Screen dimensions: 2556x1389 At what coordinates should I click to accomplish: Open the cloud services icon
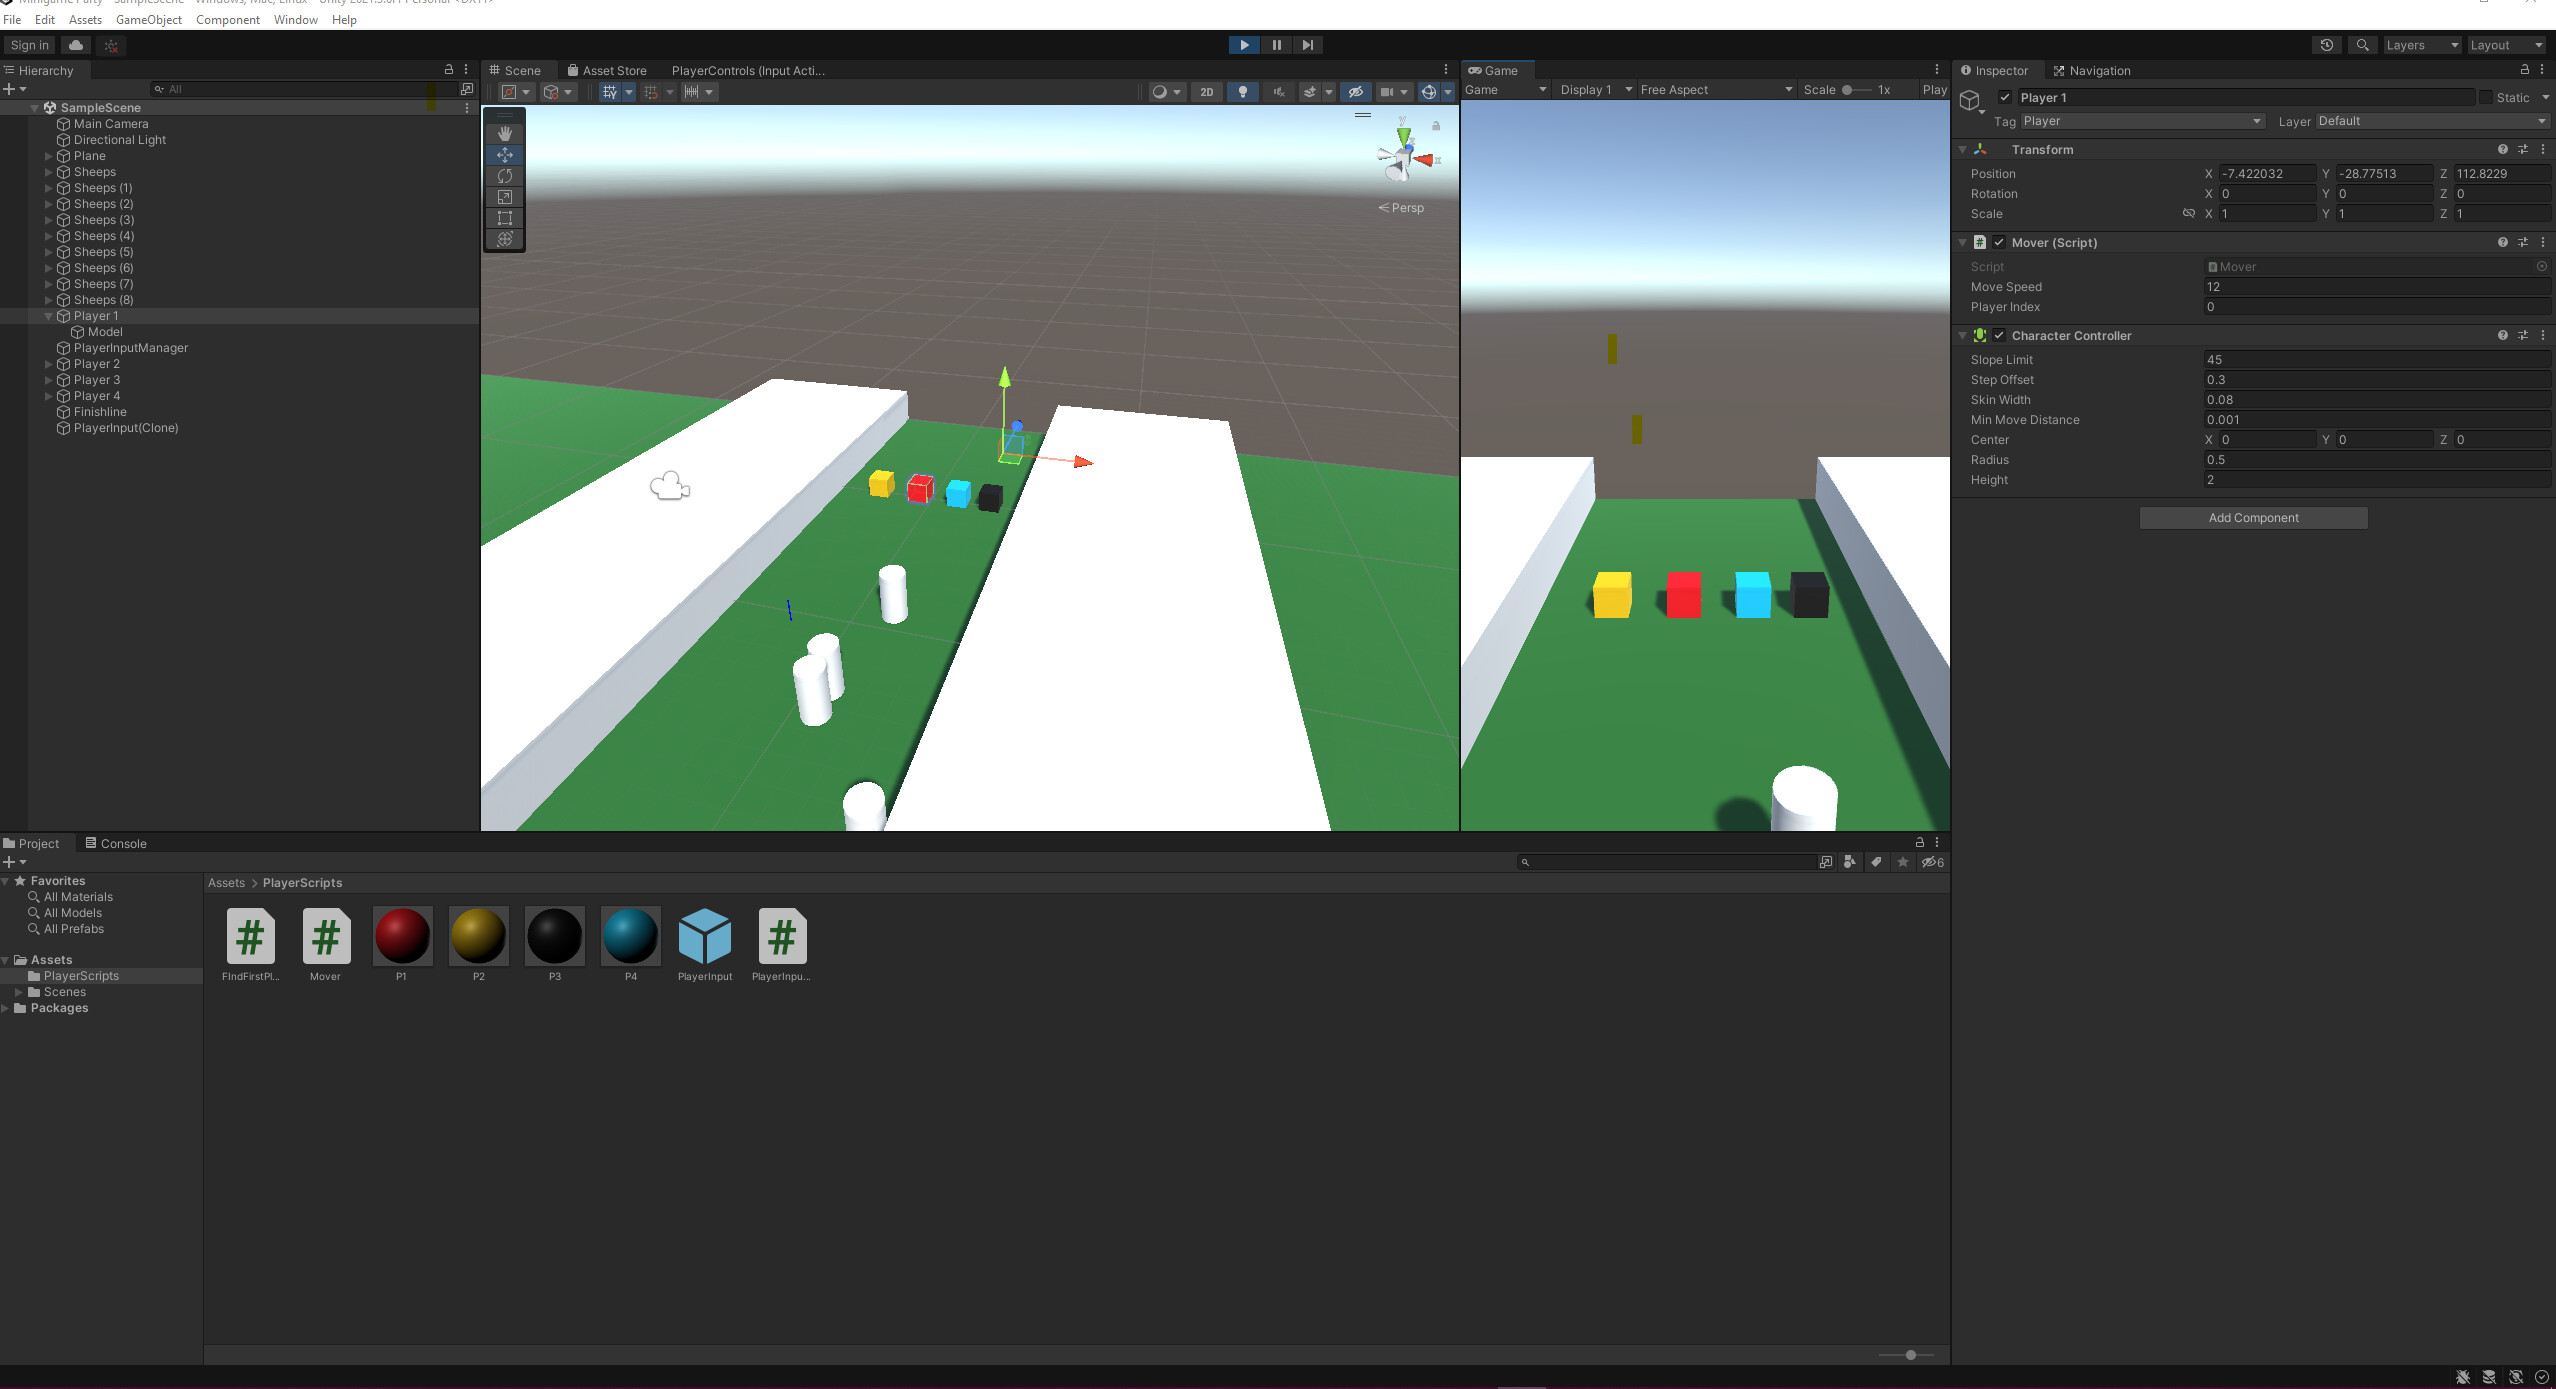coord(76,45)
